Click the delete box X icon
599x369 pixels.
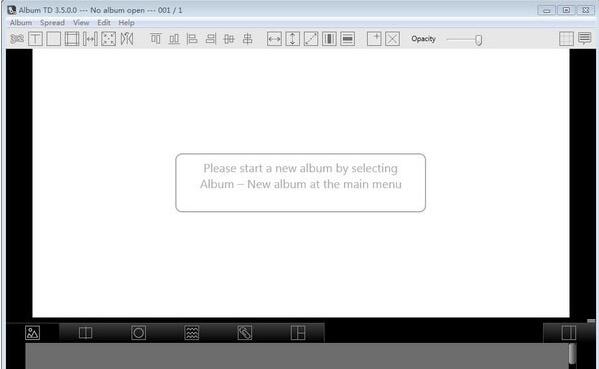(393, 39)
